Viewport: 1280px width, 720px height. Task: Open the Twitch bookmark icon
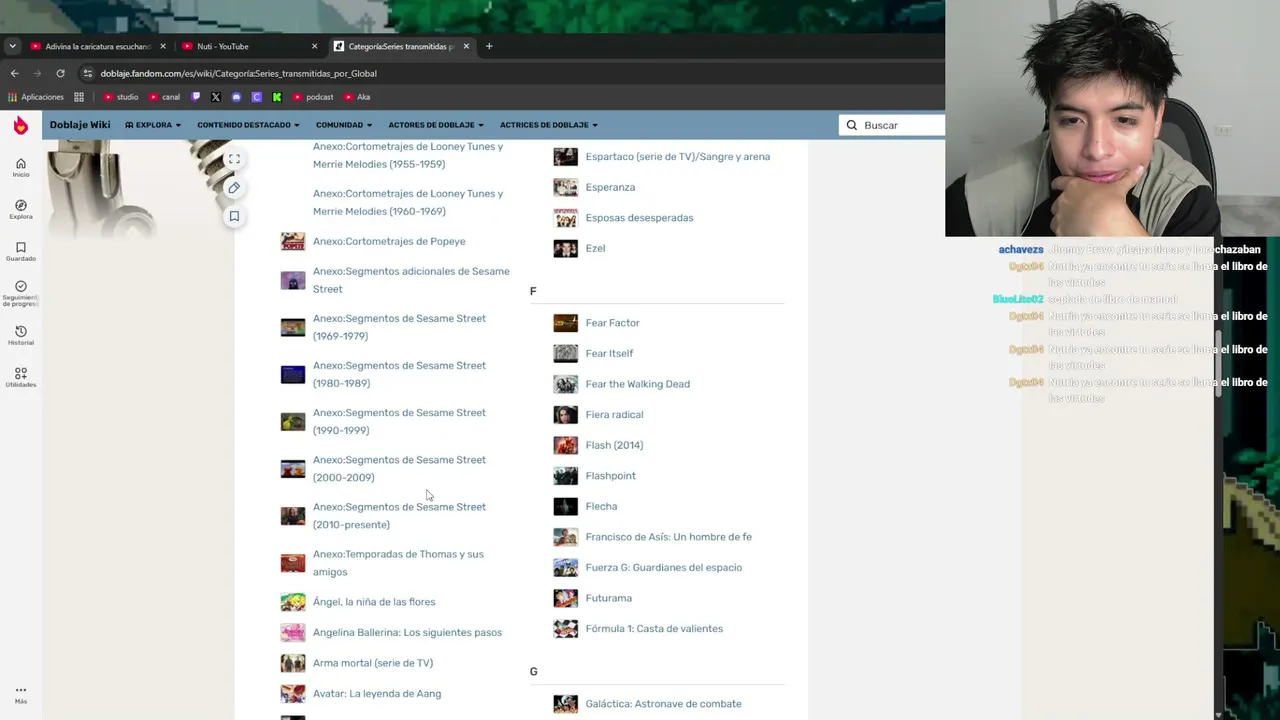(196, 97)
